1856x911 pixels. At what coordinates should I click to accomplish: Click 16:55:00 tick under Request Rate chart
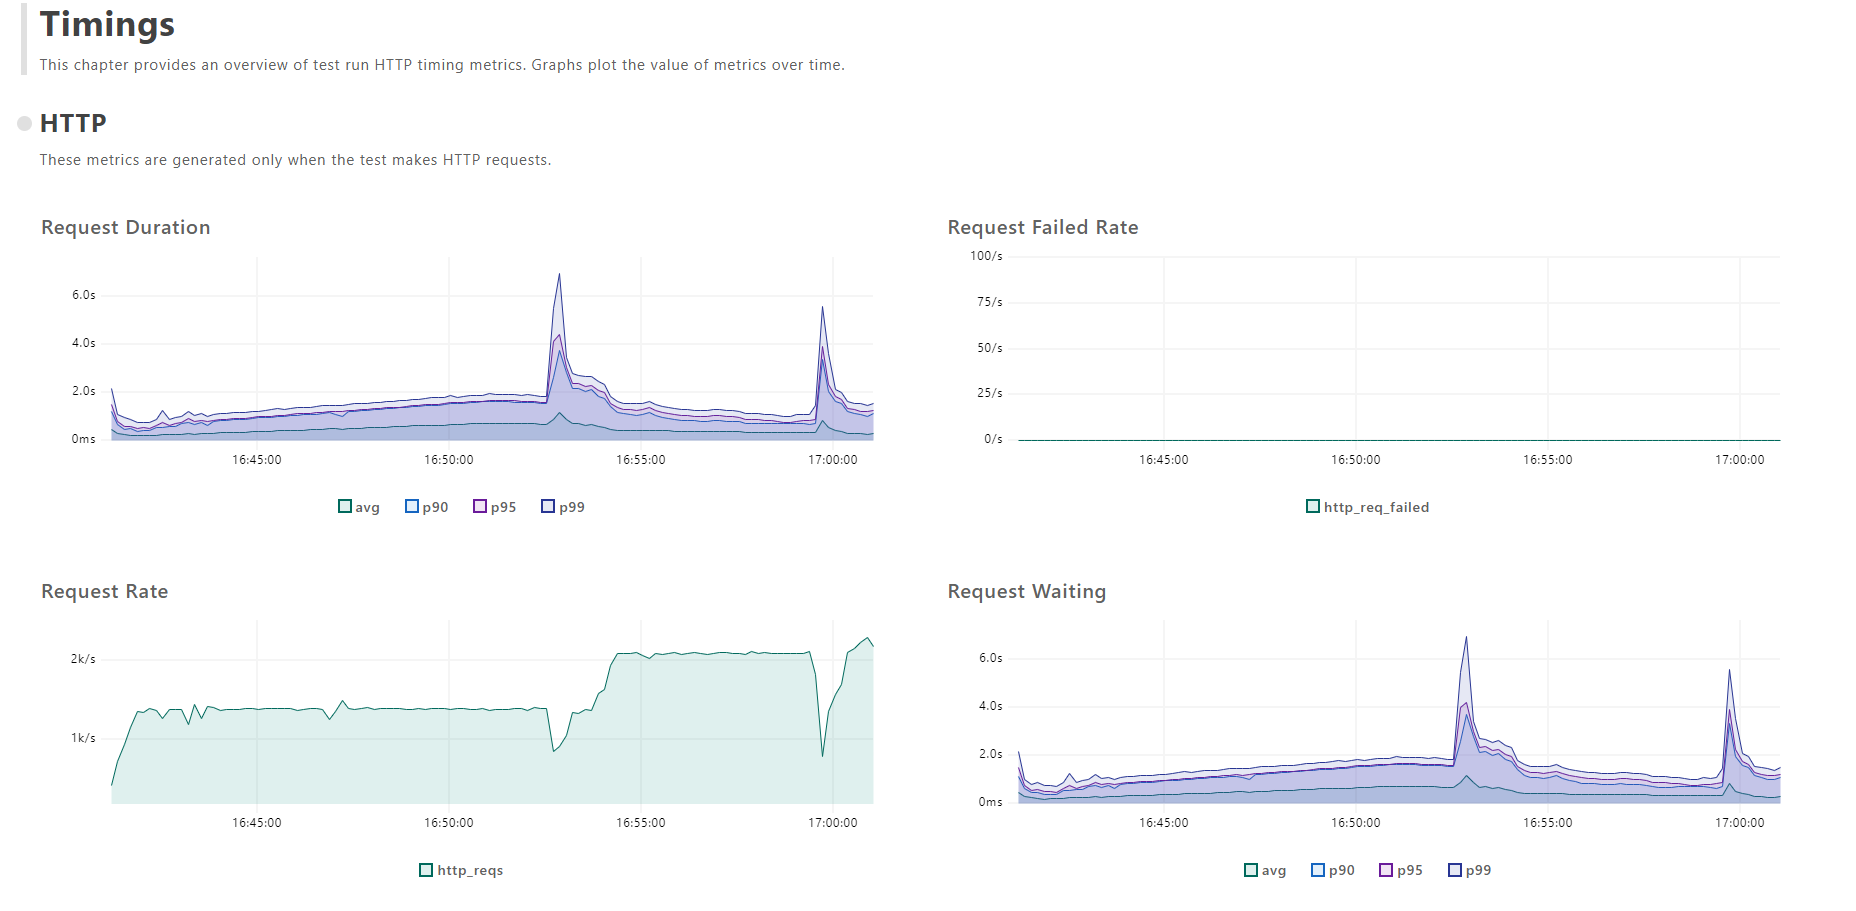coord(641,823)
